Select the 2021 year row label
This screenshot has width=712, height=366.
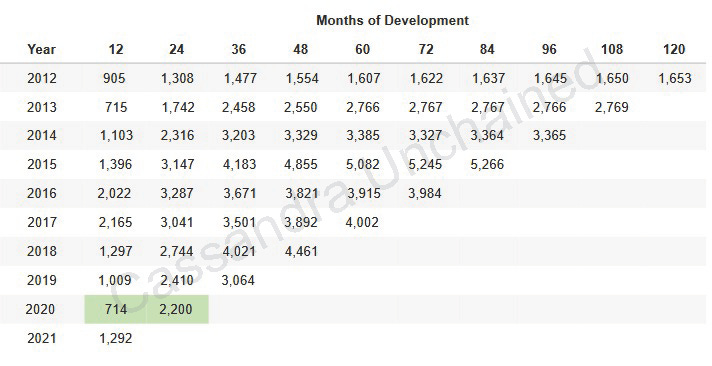click(42, 338)
